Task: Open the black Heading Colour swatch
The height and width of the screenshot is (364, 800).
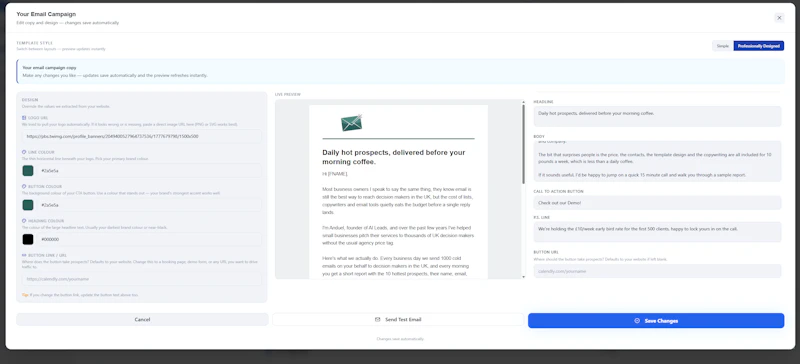Action: coord(28,239)
